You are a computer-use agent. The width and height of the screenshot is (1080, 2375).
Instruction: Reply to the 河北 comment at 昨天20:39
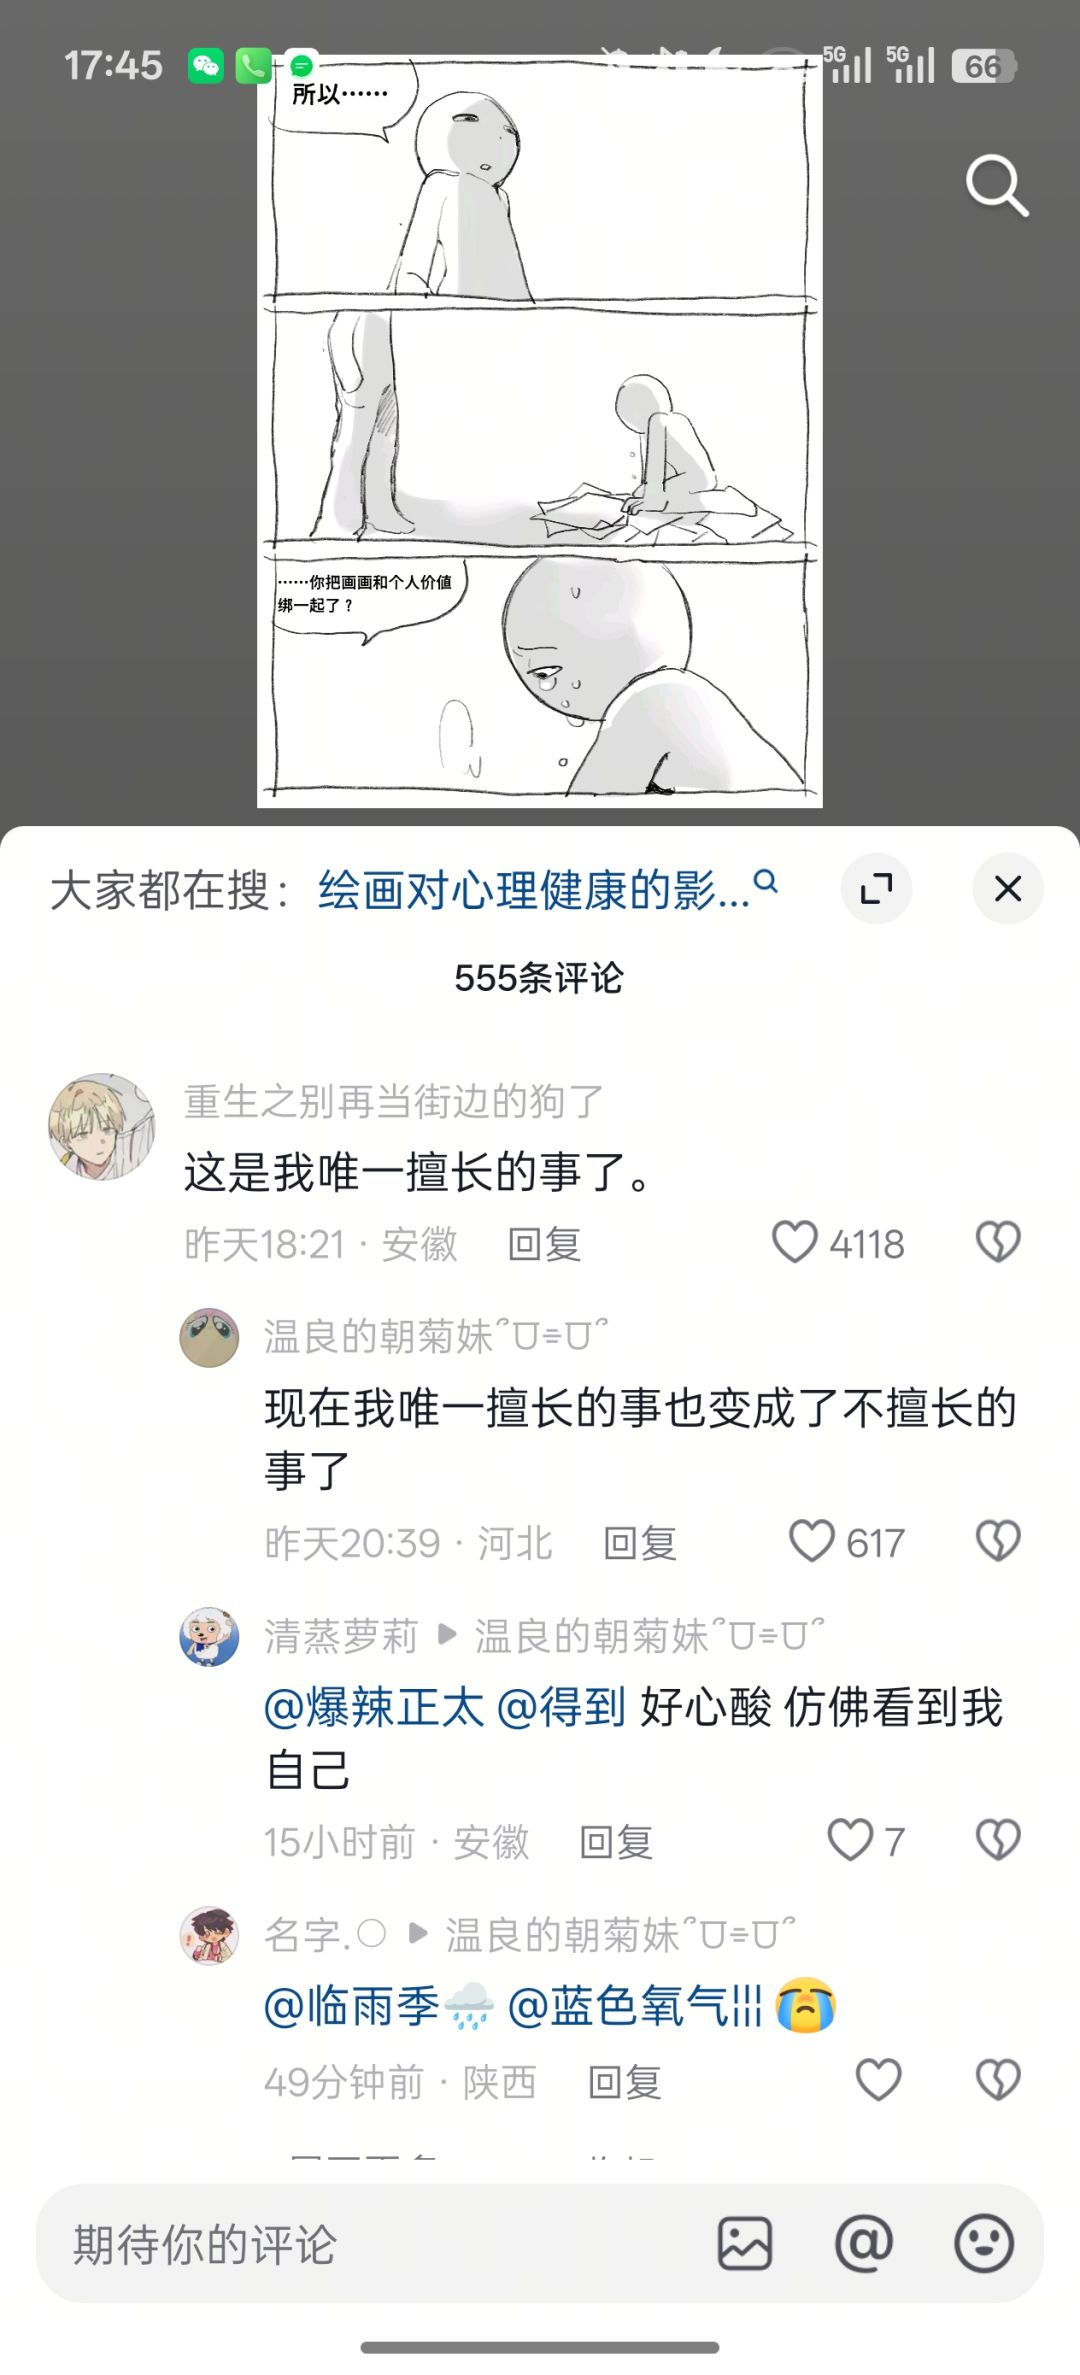click(640, 1544)
